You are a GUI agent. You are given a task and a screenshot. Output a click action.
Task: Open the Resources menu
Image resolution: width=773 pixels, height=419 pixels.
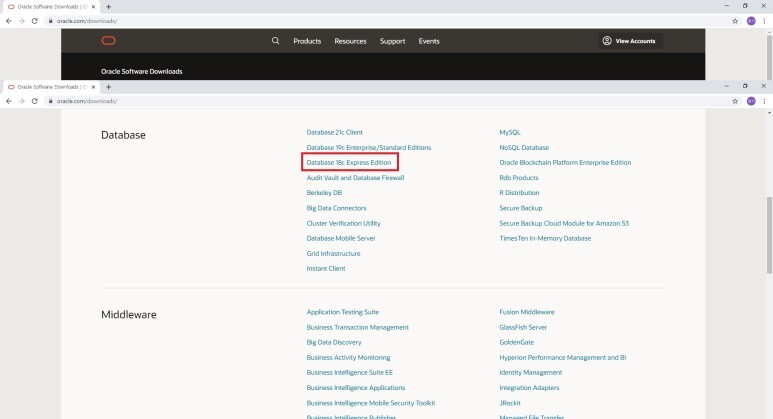pos(350,41)
